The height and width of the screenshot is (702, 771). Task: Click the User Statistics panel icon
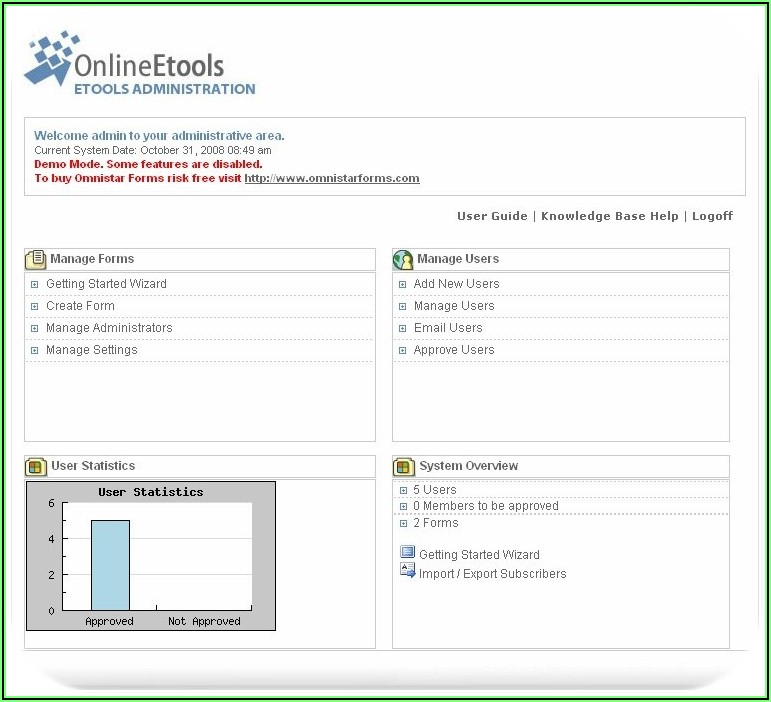[37, 466]
